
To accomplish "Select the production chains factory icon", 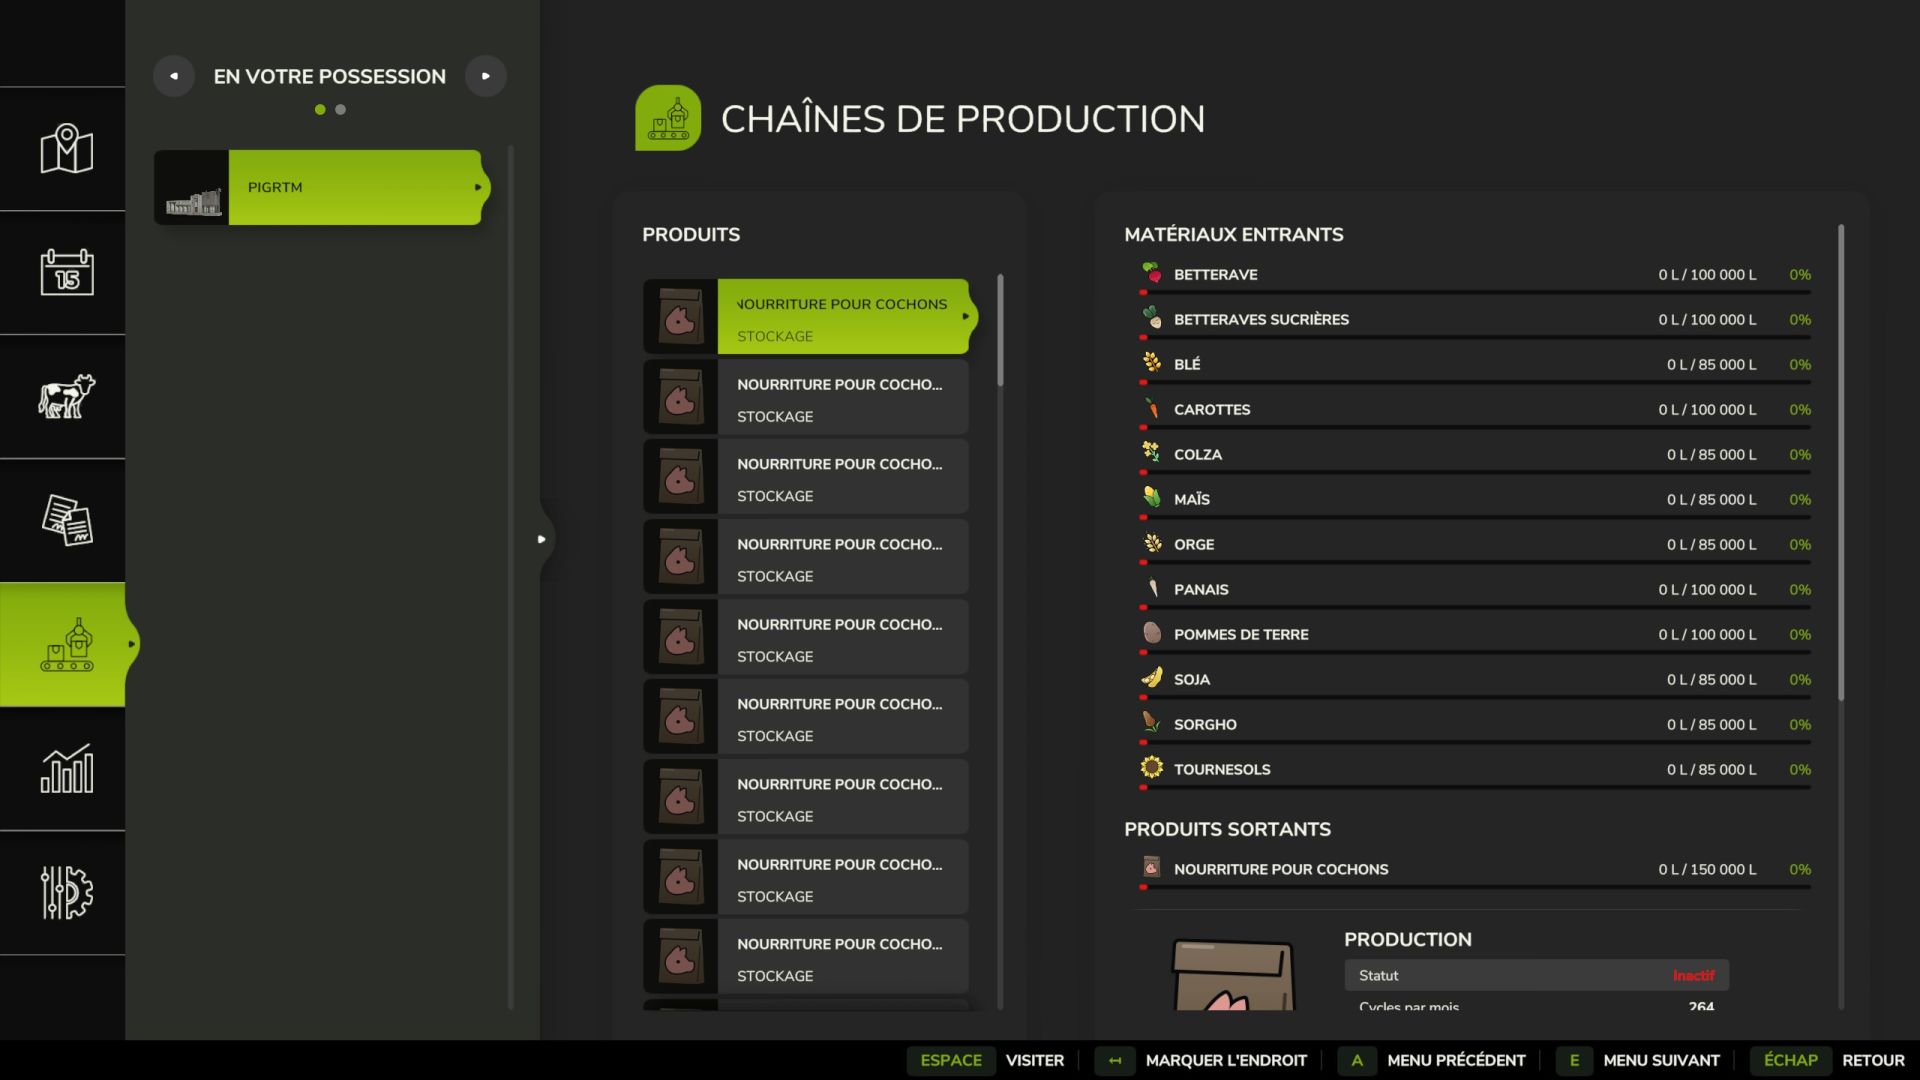I will [66, 645].
